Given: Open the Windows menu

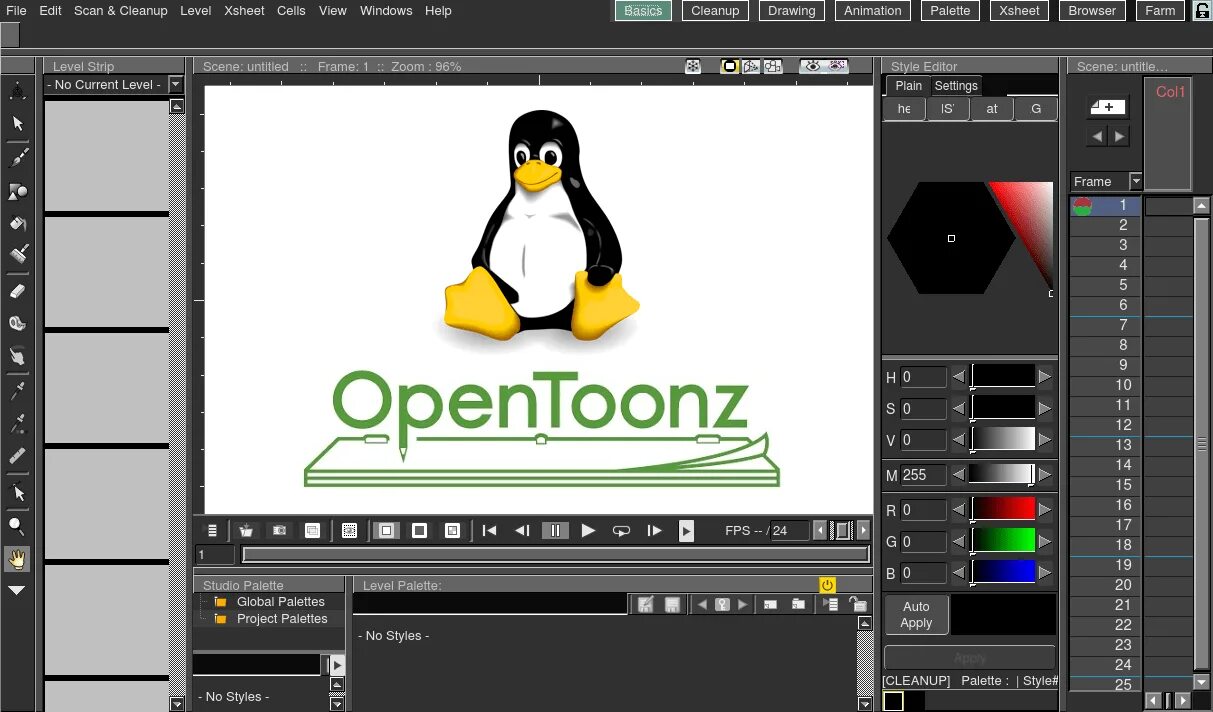Looking at the screenshot, I should click(385, 11).
